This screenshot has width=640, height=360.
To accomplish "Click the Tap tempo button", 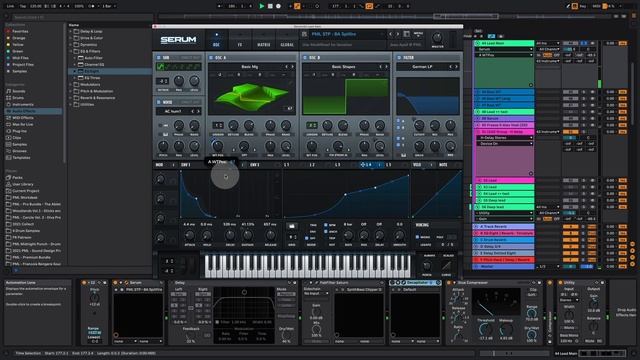I will point(23,6).
